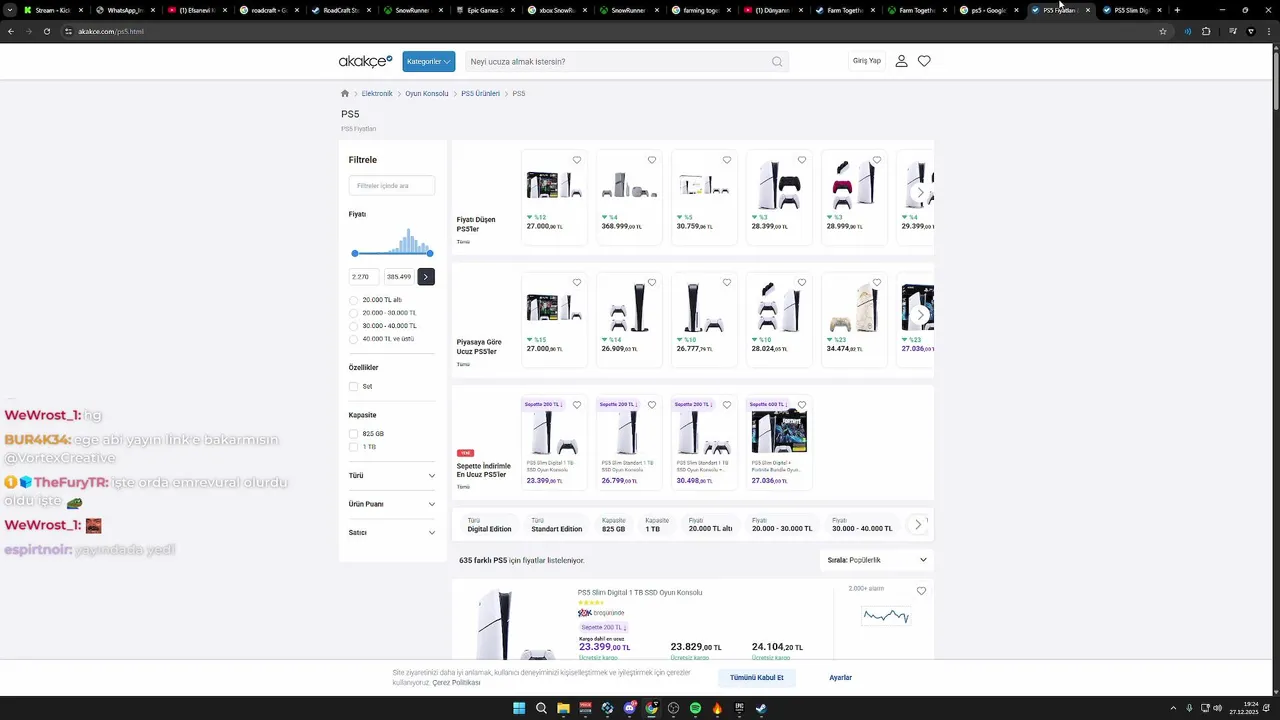This screenshot has width=1280, height=720.
Task: Open browser tab search dropdown
Action: pyautogui.click(x=10, y=10)
